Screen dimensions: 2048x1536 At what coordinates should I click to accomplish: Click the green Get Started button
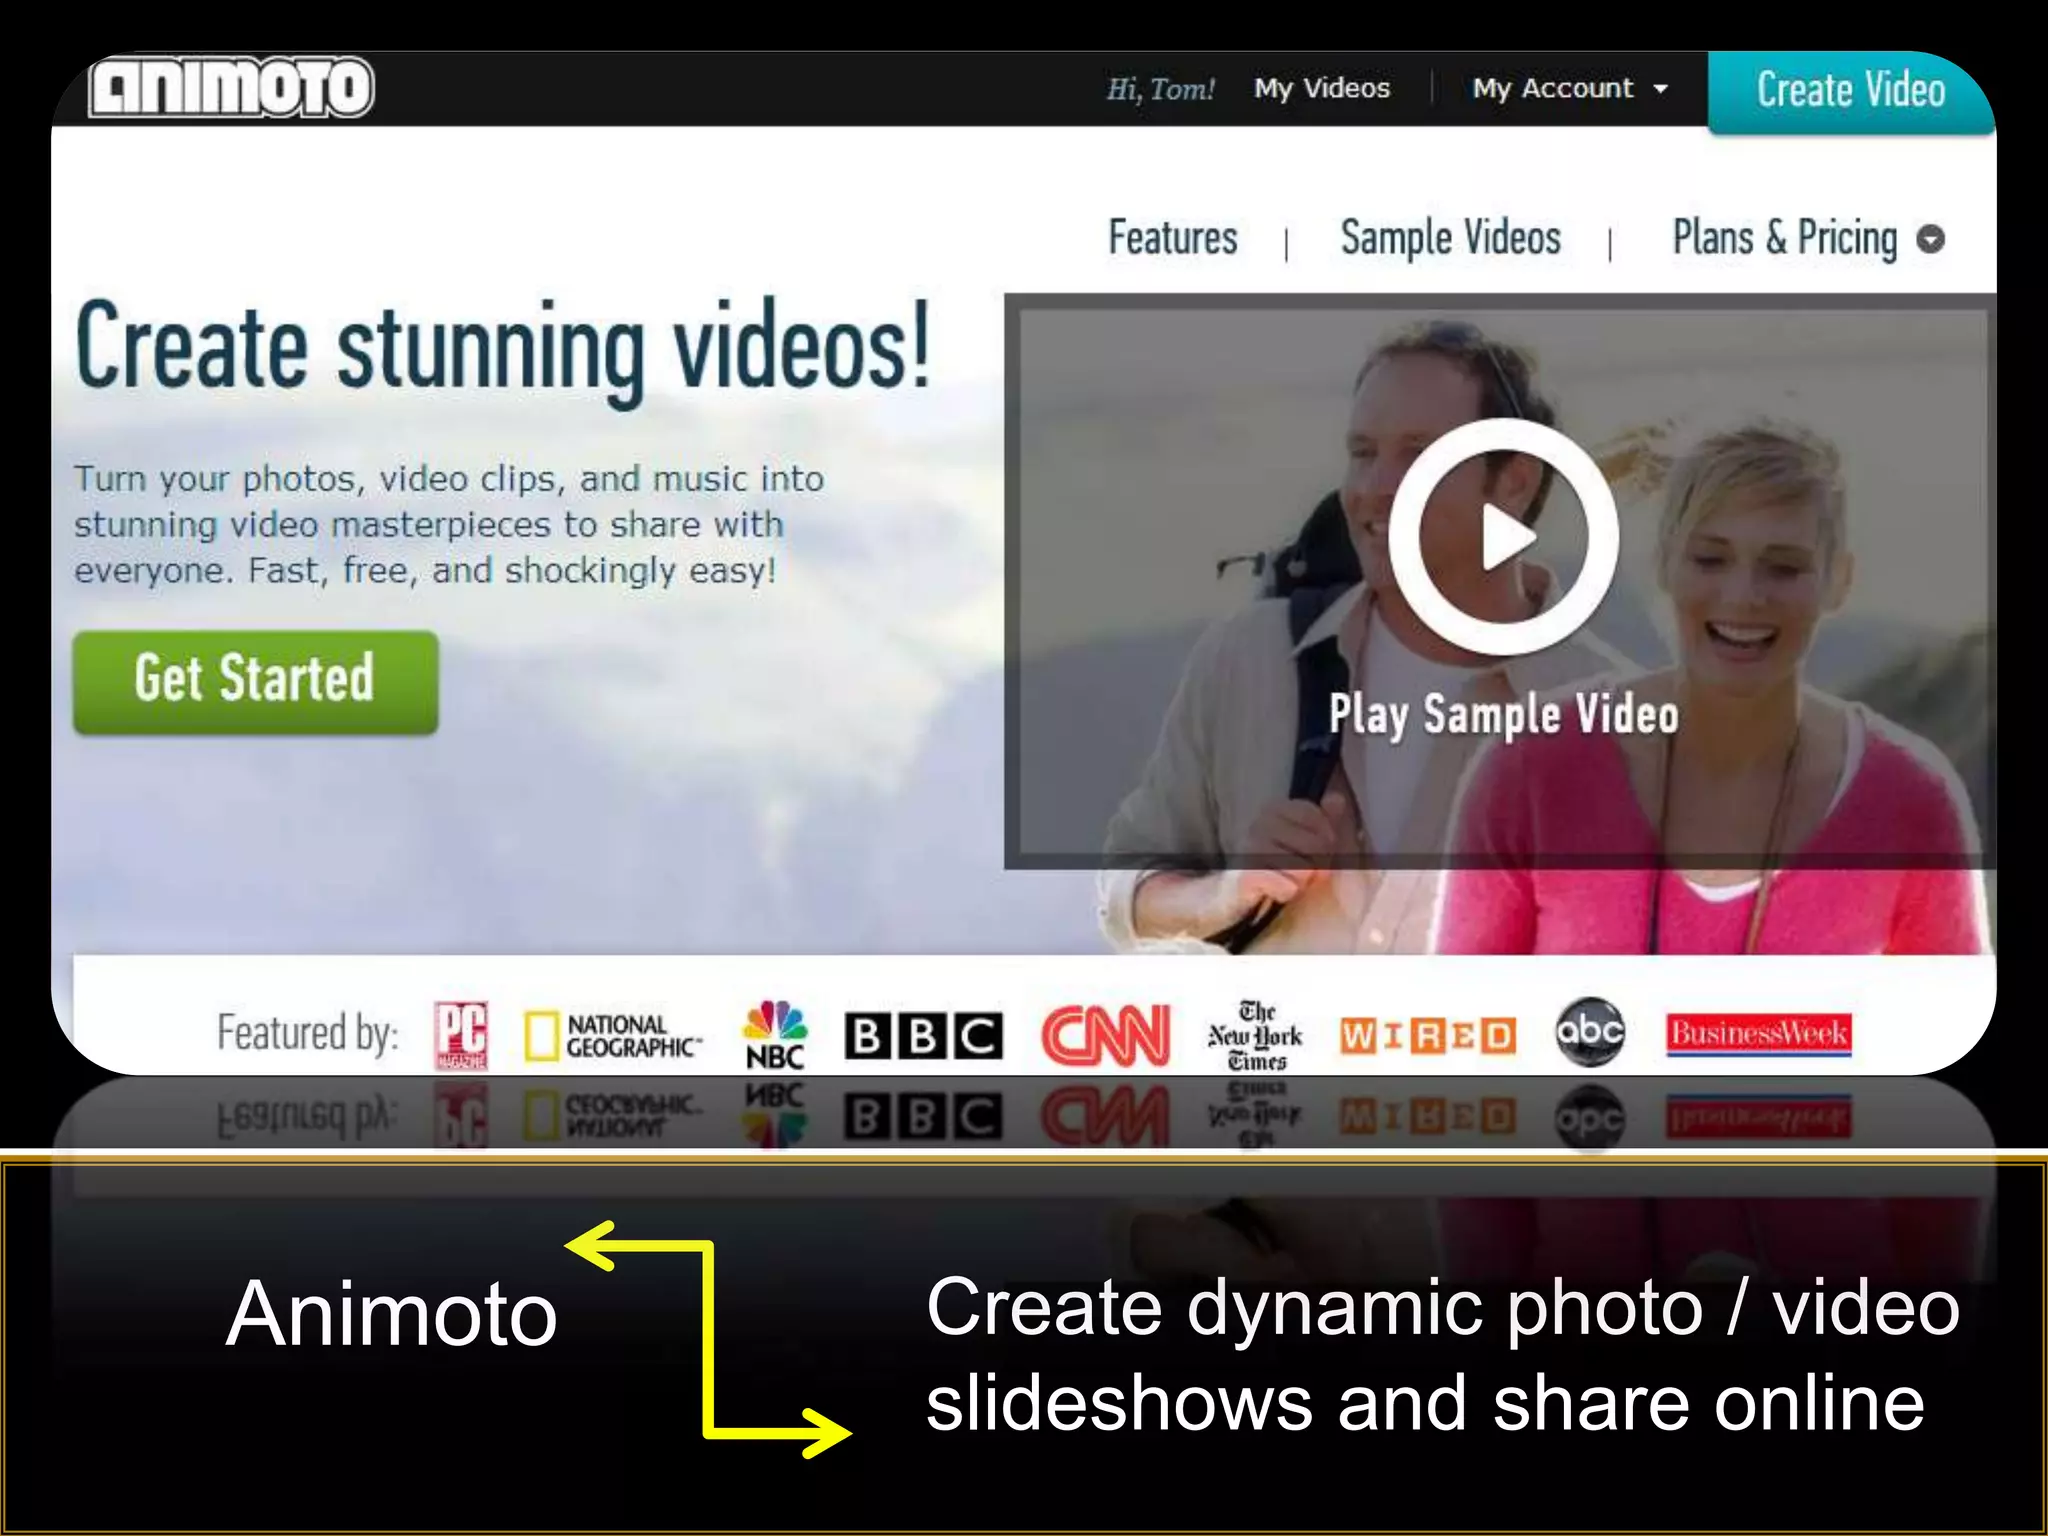click(256, 682)
